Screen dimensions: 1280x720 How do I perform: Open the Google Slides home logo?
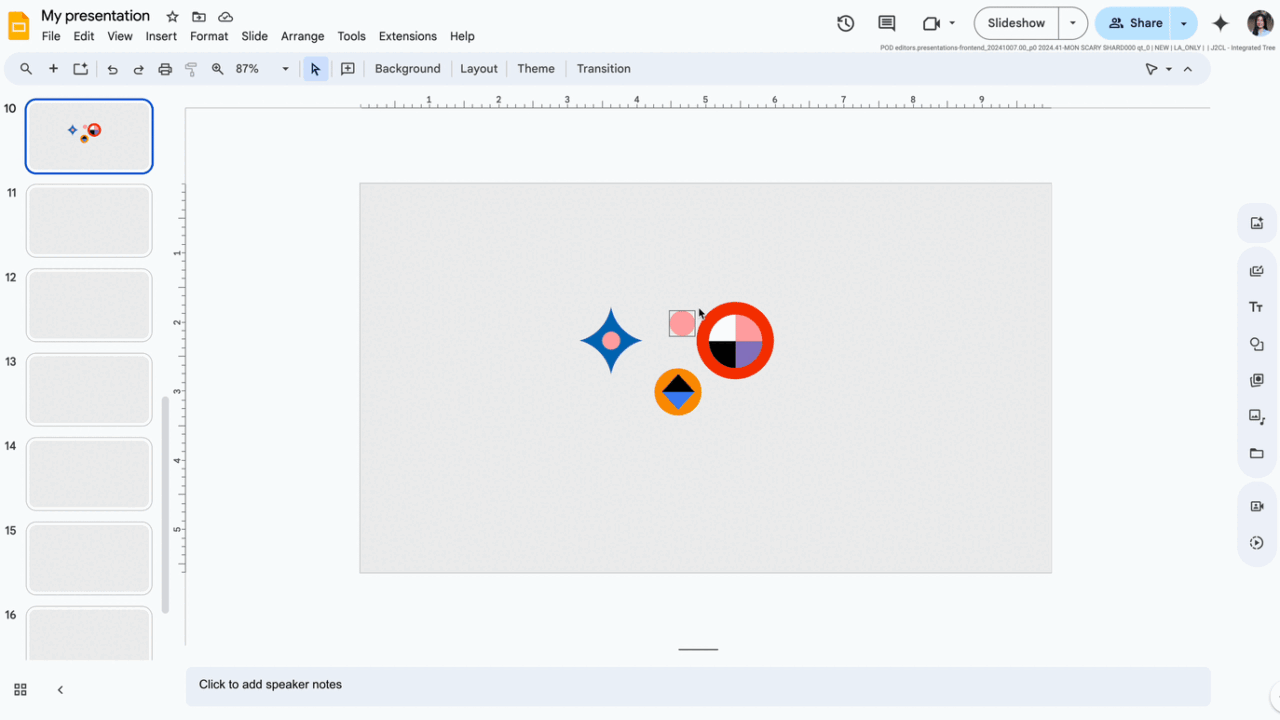(19, 25)
